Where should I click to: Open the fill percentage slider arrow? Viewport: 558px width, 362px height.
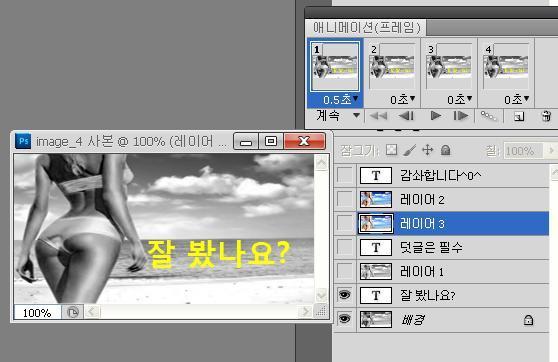tap(551, 151)
